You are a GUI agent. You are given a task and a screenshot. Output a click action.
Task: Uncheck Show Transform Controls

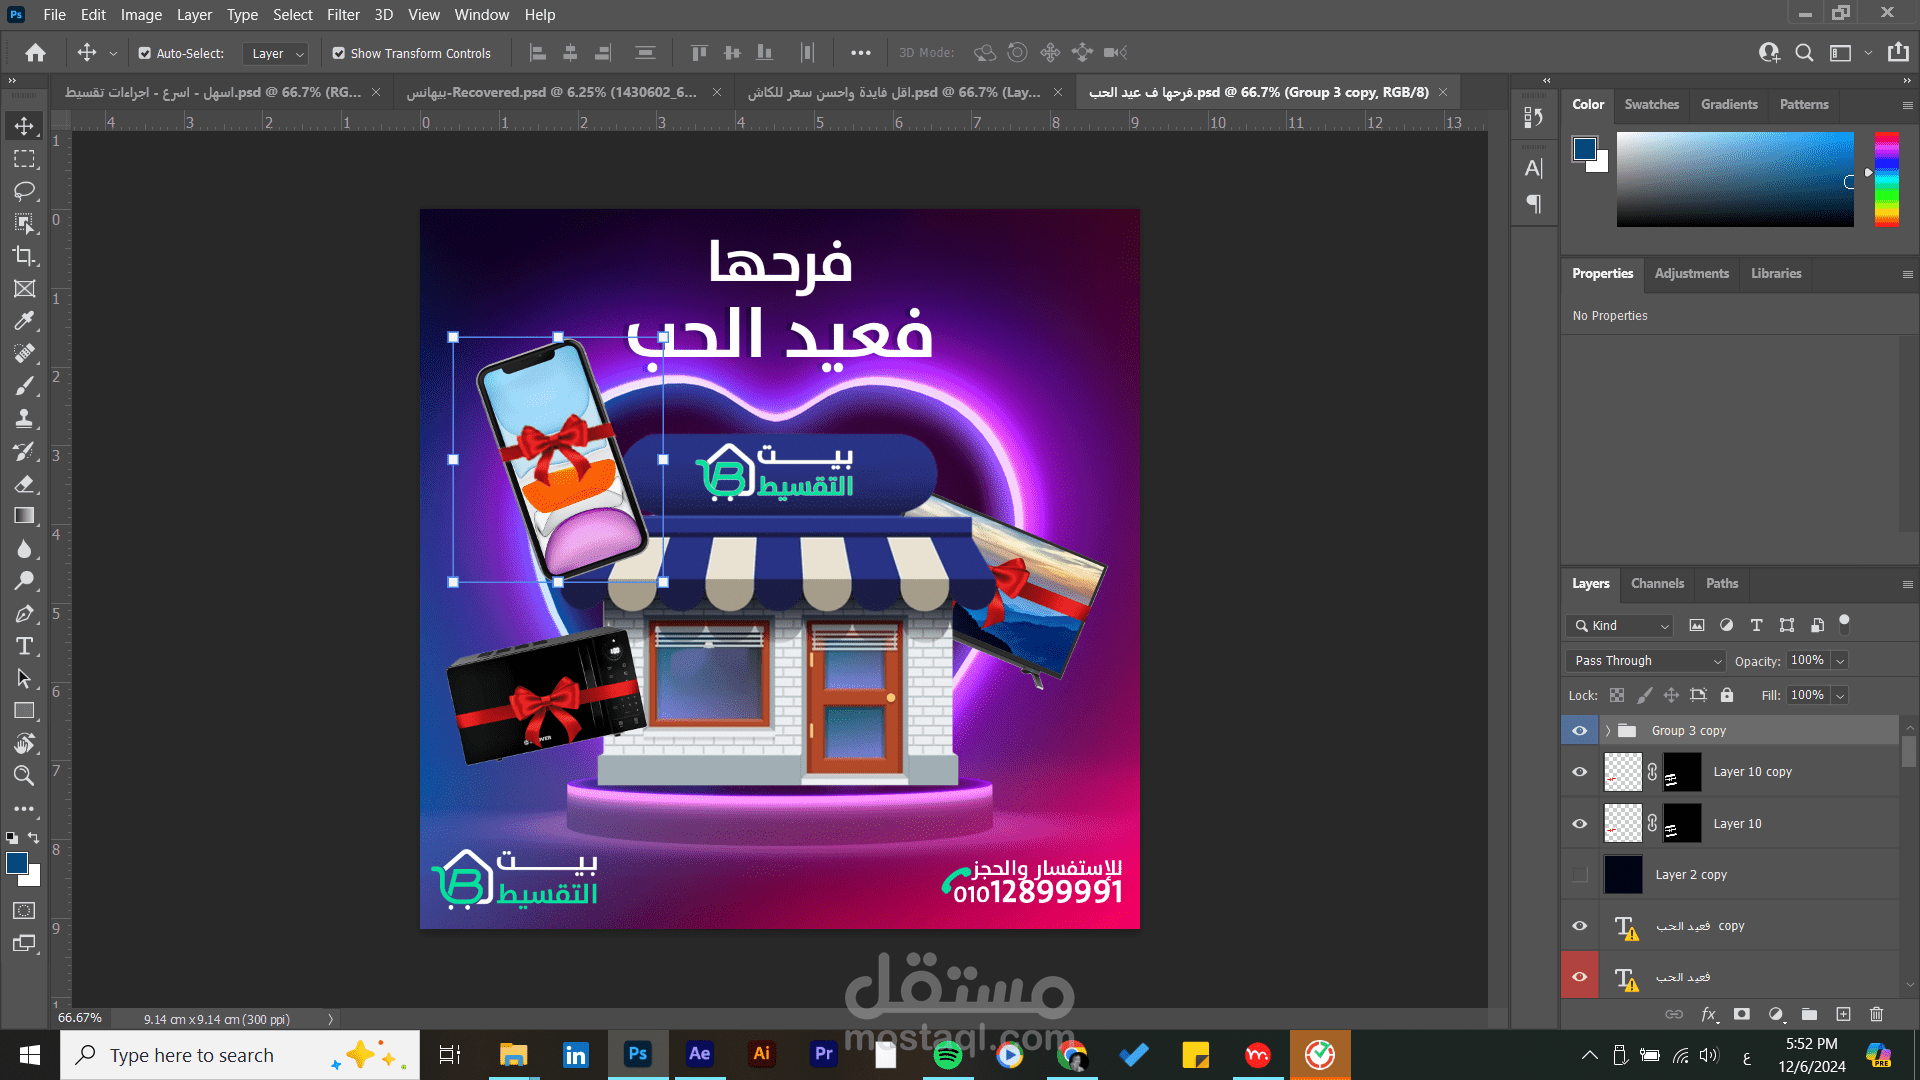click(x=339, y=53)
